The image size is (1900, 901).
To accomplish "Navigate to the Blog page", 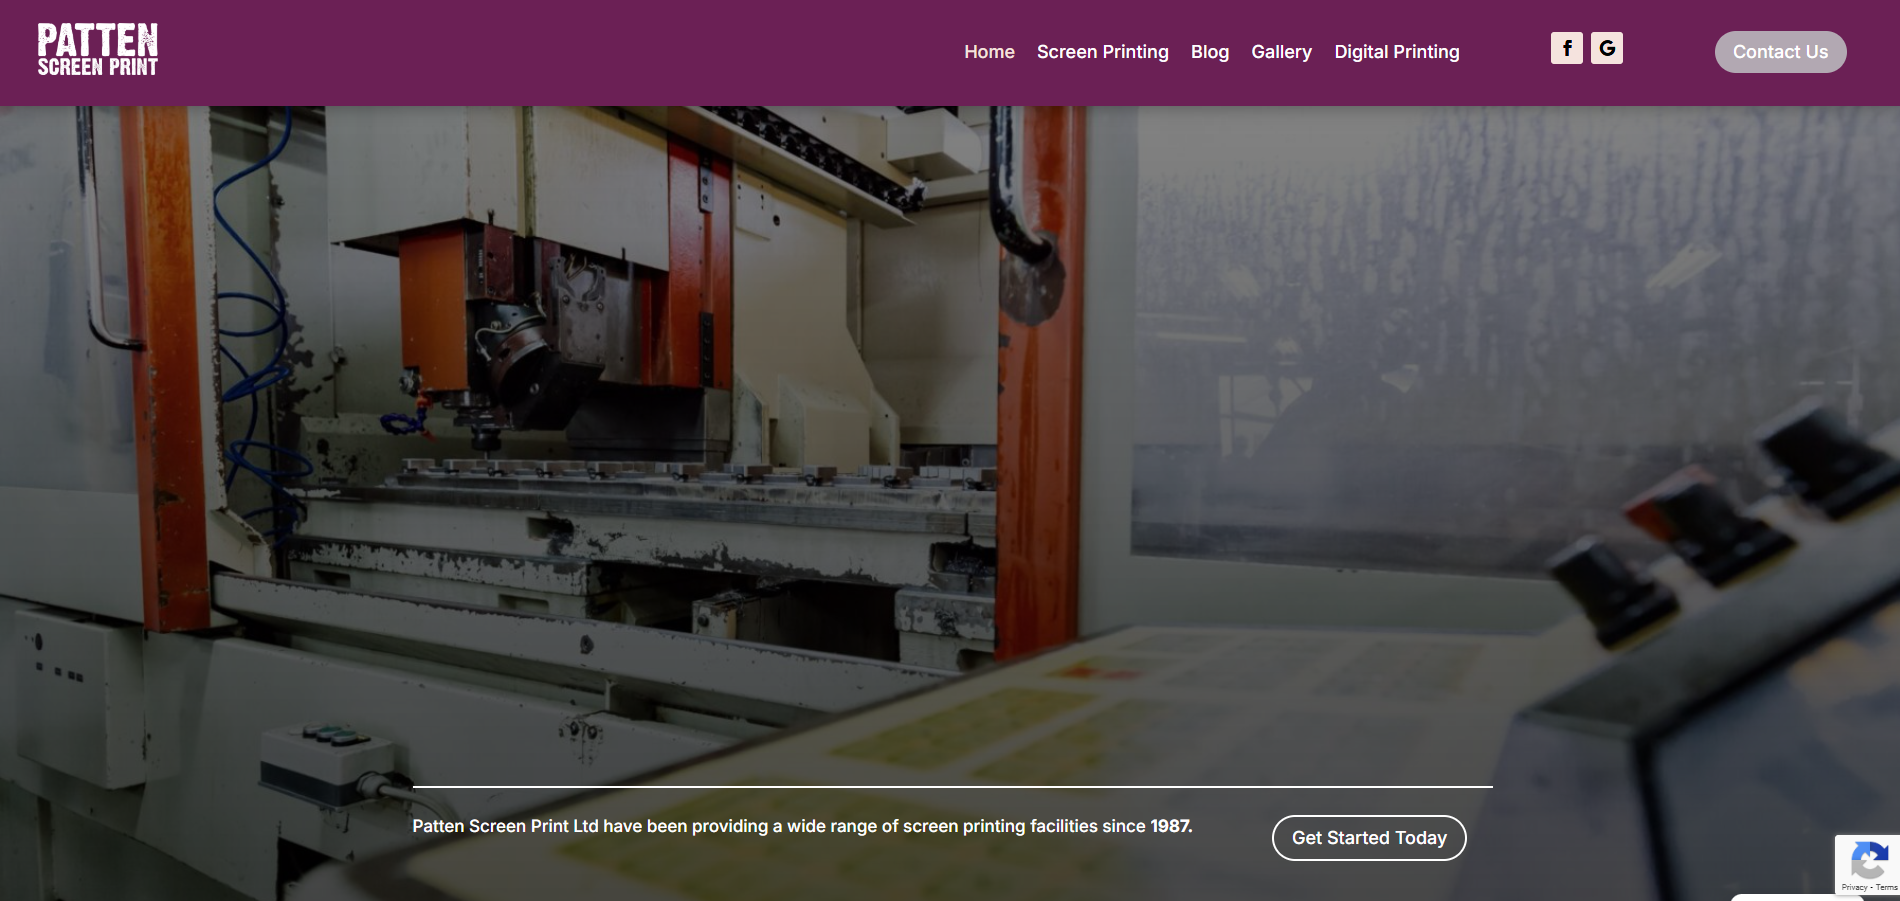I will 1209,52.
